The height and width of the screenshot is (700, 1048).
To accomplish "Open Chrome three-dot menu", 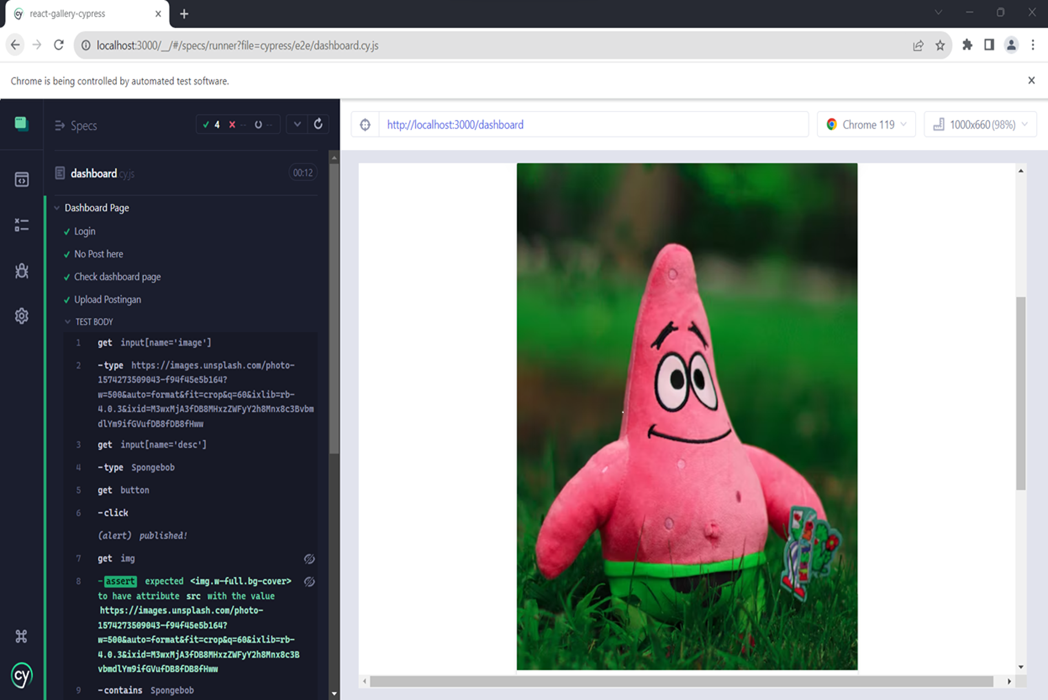I will coord(1033,45).
